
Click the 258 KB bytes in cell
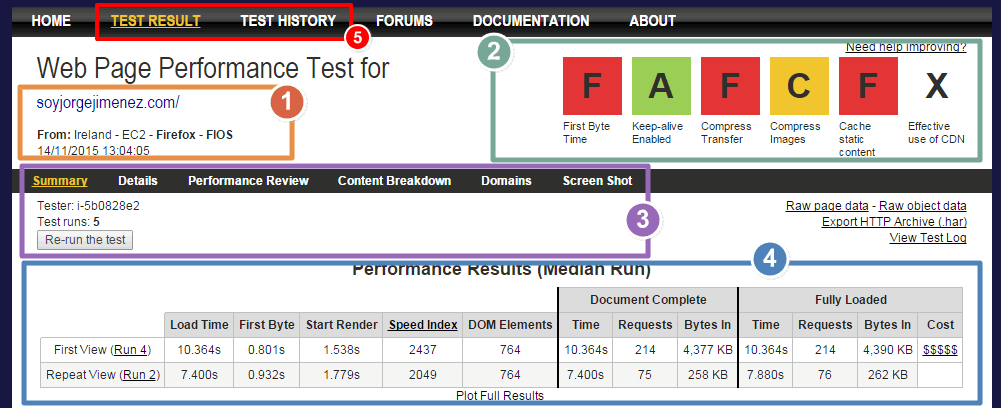707,375
